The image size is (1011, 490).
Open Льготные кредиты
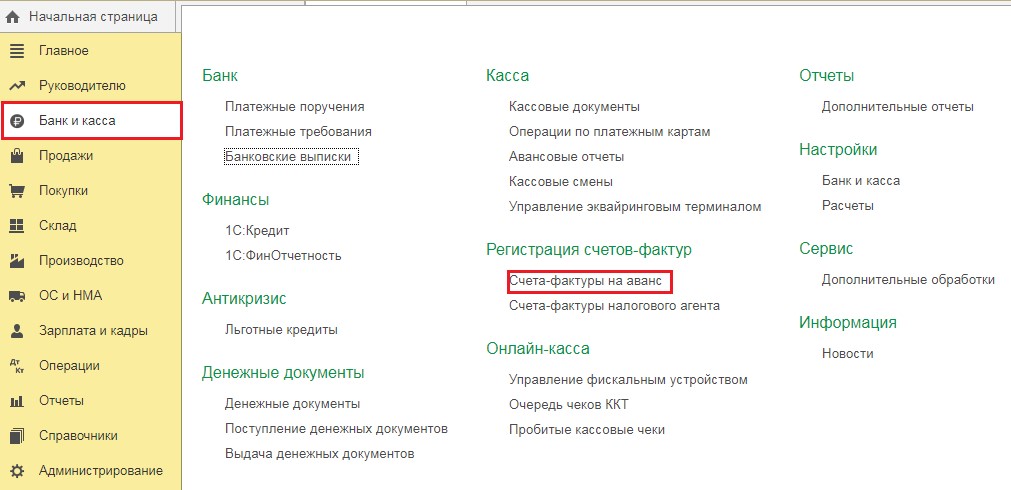point(281,330)
